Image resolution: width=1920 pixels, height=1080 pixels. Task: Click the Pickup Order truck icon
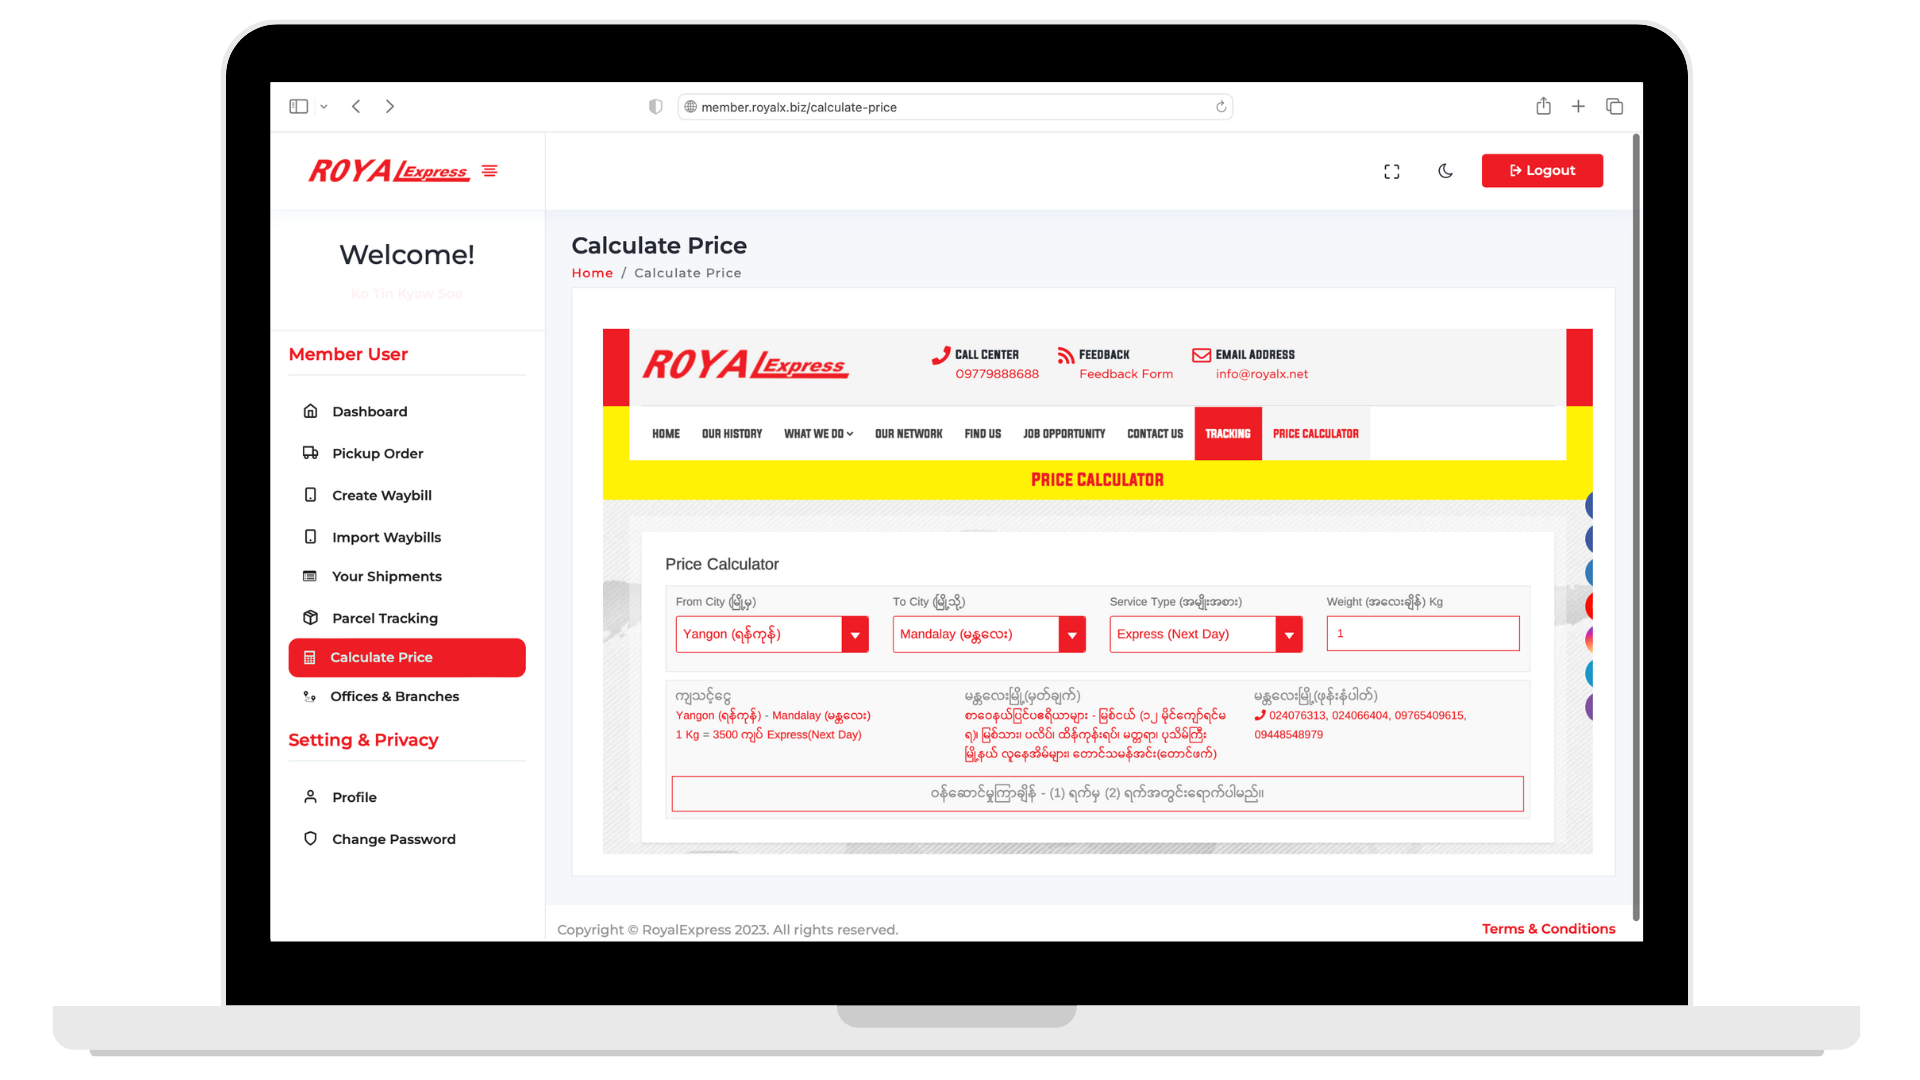coord(310,453)
